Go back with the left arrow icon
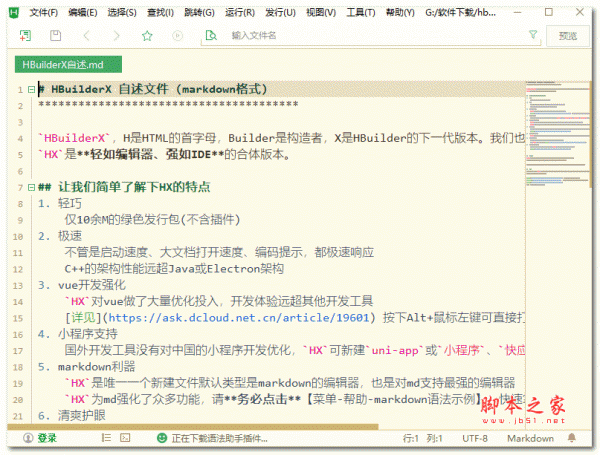The width and height of the screenshot is (600, 455). tap(86, 36)
